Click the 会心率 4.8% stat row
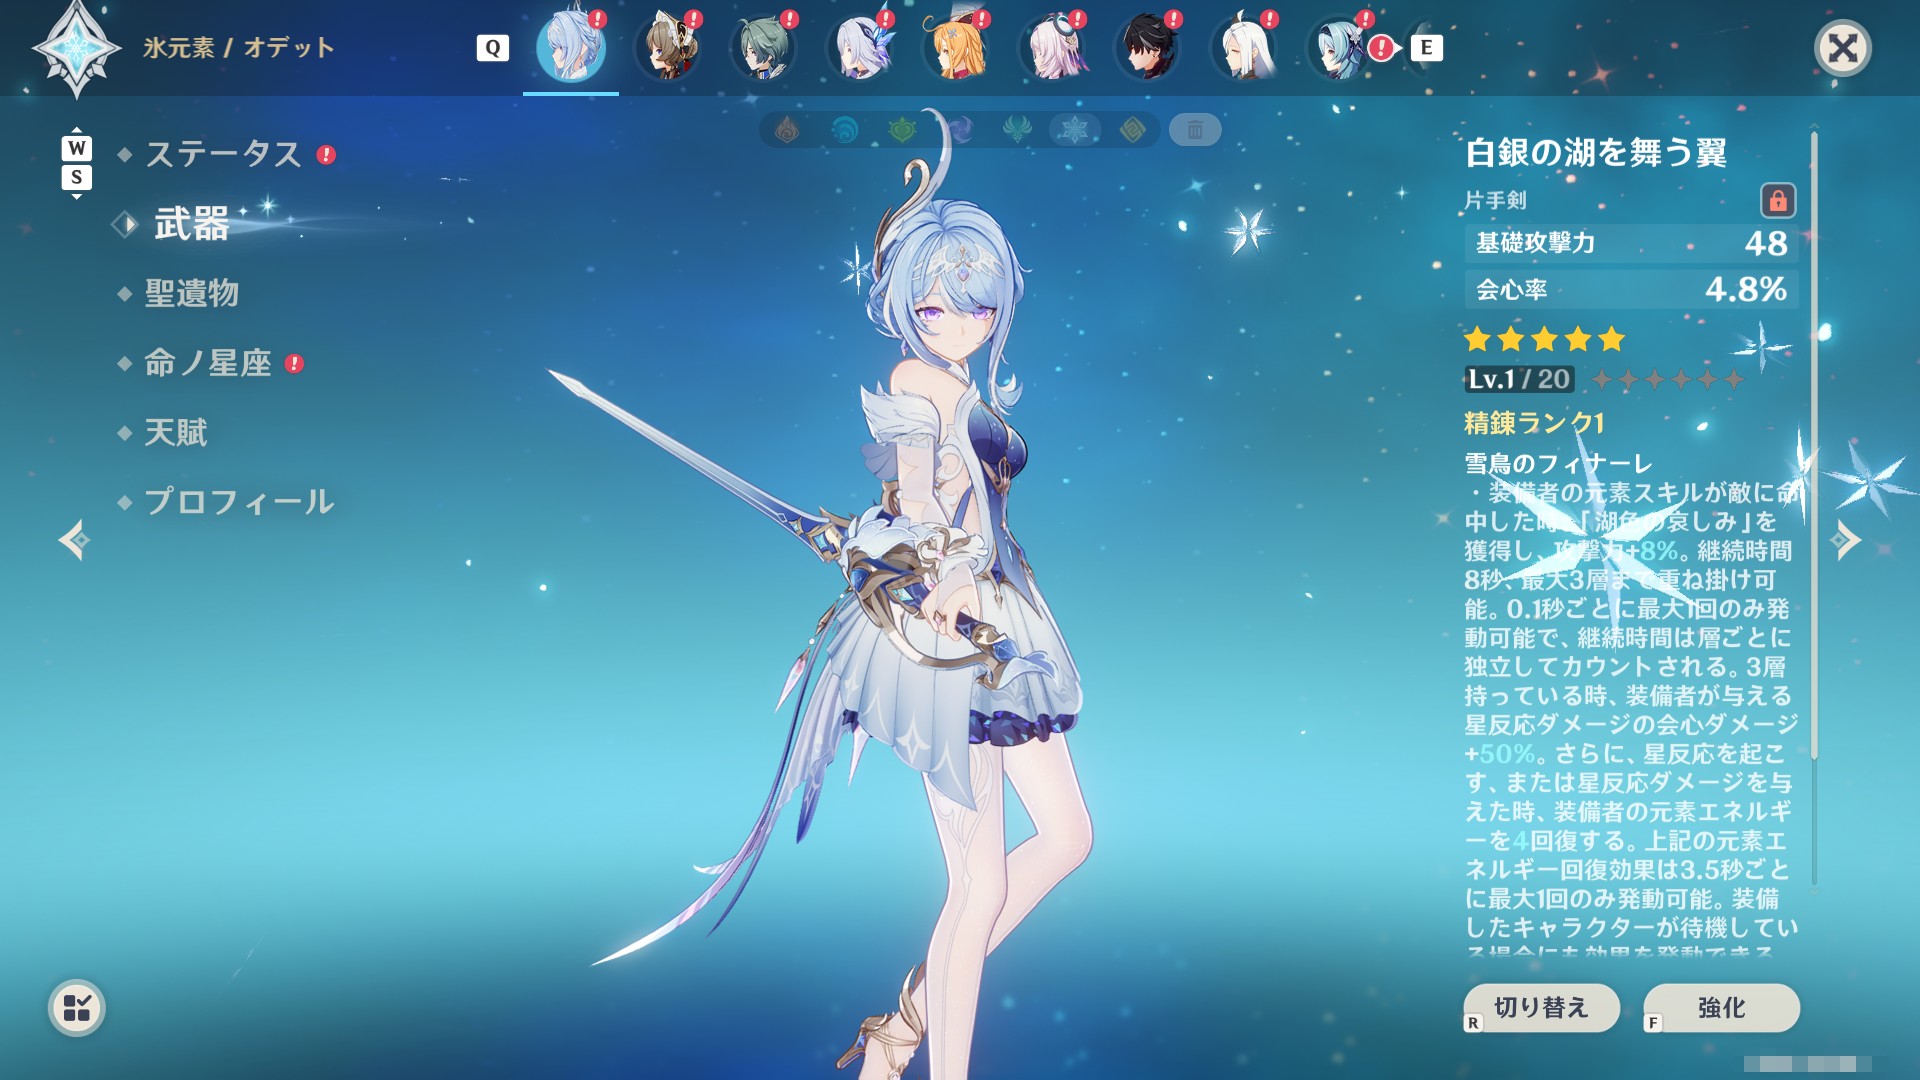This screenshot has height=1080, width=1920. click(x=1631, y=290)
